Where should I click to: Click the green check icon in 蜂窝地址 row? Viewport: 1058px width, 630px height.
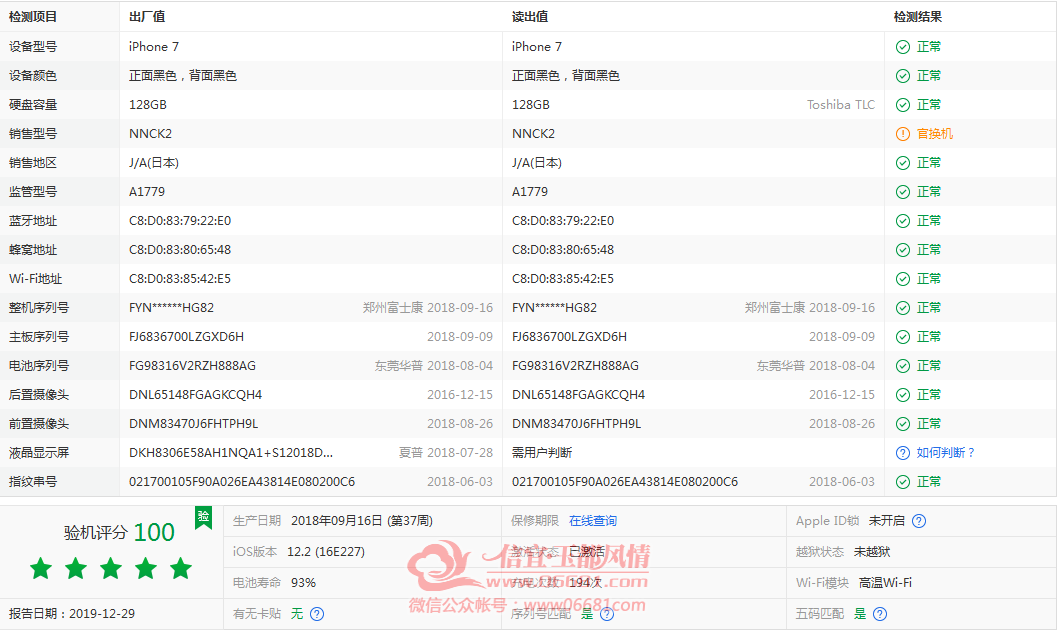[x=902, y=250]
